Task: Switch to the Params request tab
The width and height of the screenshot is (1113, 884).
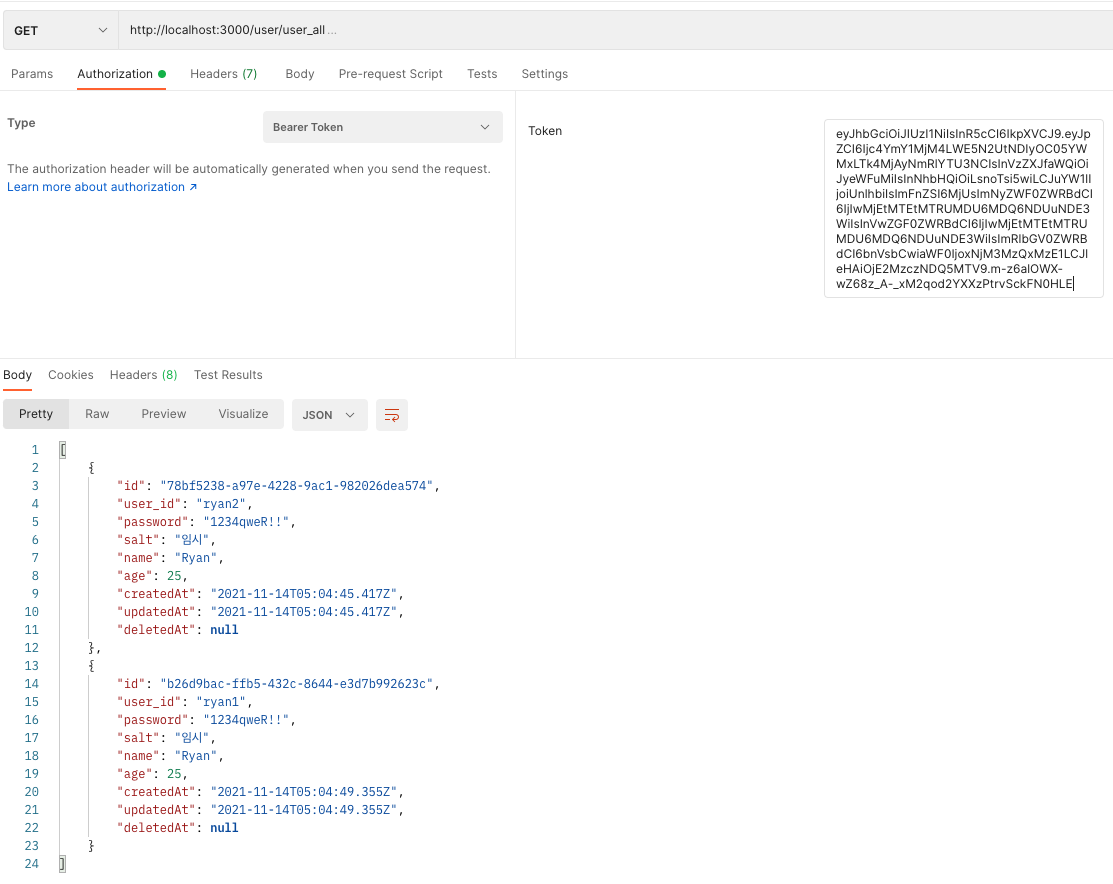Action: [x=32, y=73]
